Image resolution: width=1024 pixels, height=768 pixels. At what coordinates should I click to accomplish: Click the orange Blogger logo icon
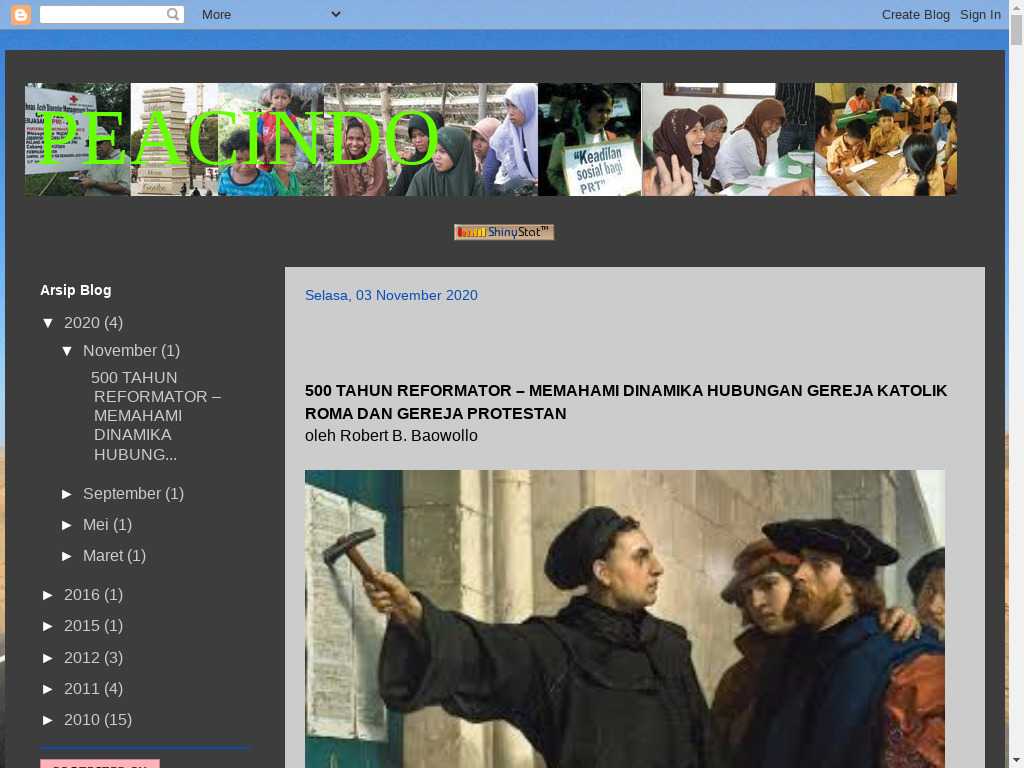[x=21, y=14]
